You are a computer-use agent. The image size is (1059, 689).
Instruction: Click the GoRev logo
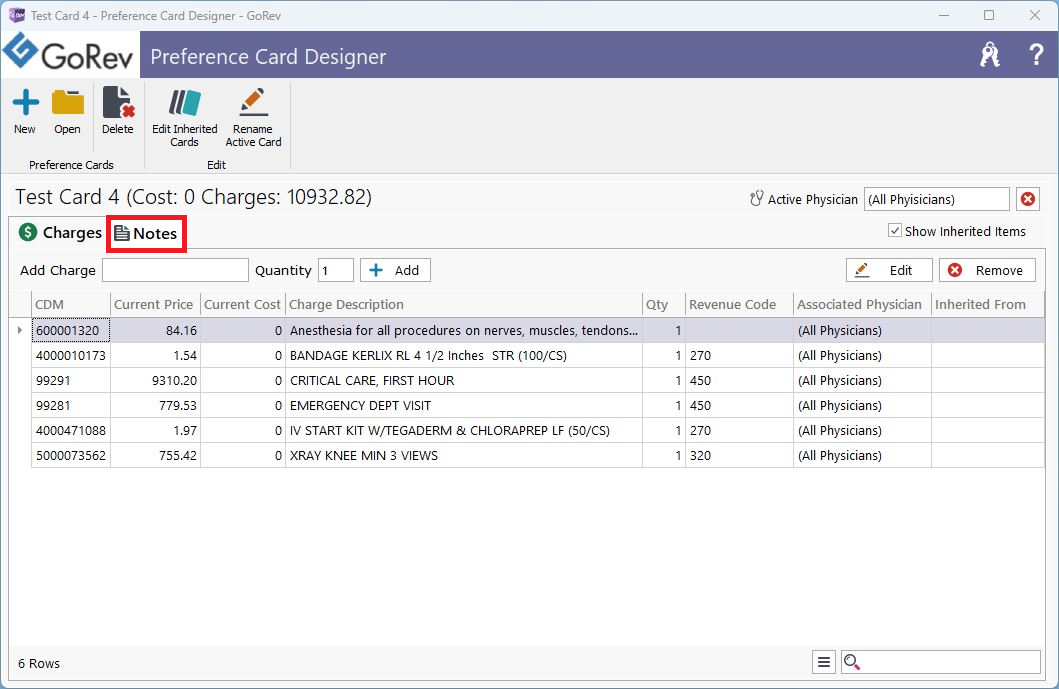coord(69,54)
